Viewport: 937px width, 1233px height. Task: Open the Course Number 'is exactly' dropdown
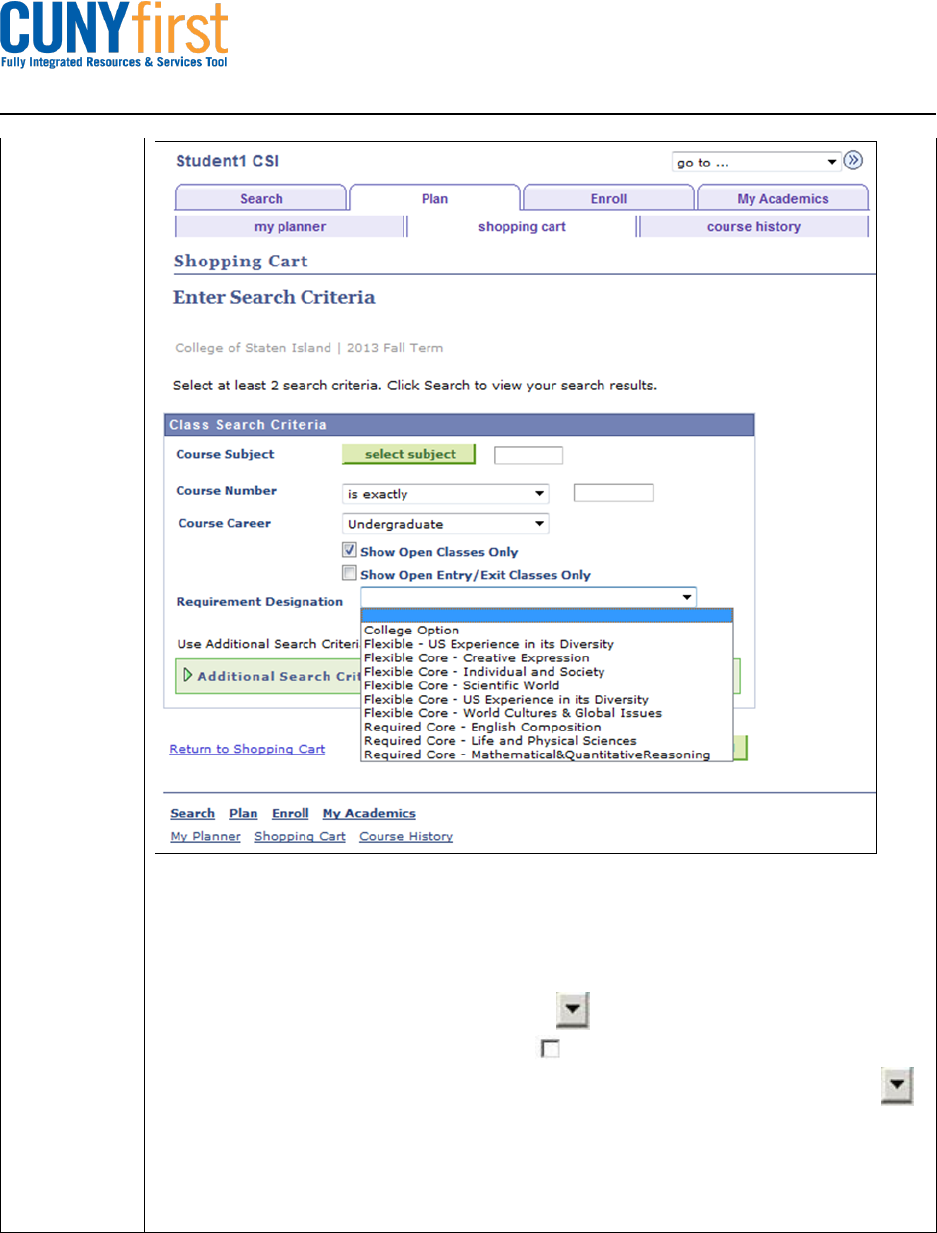[446, 494]
